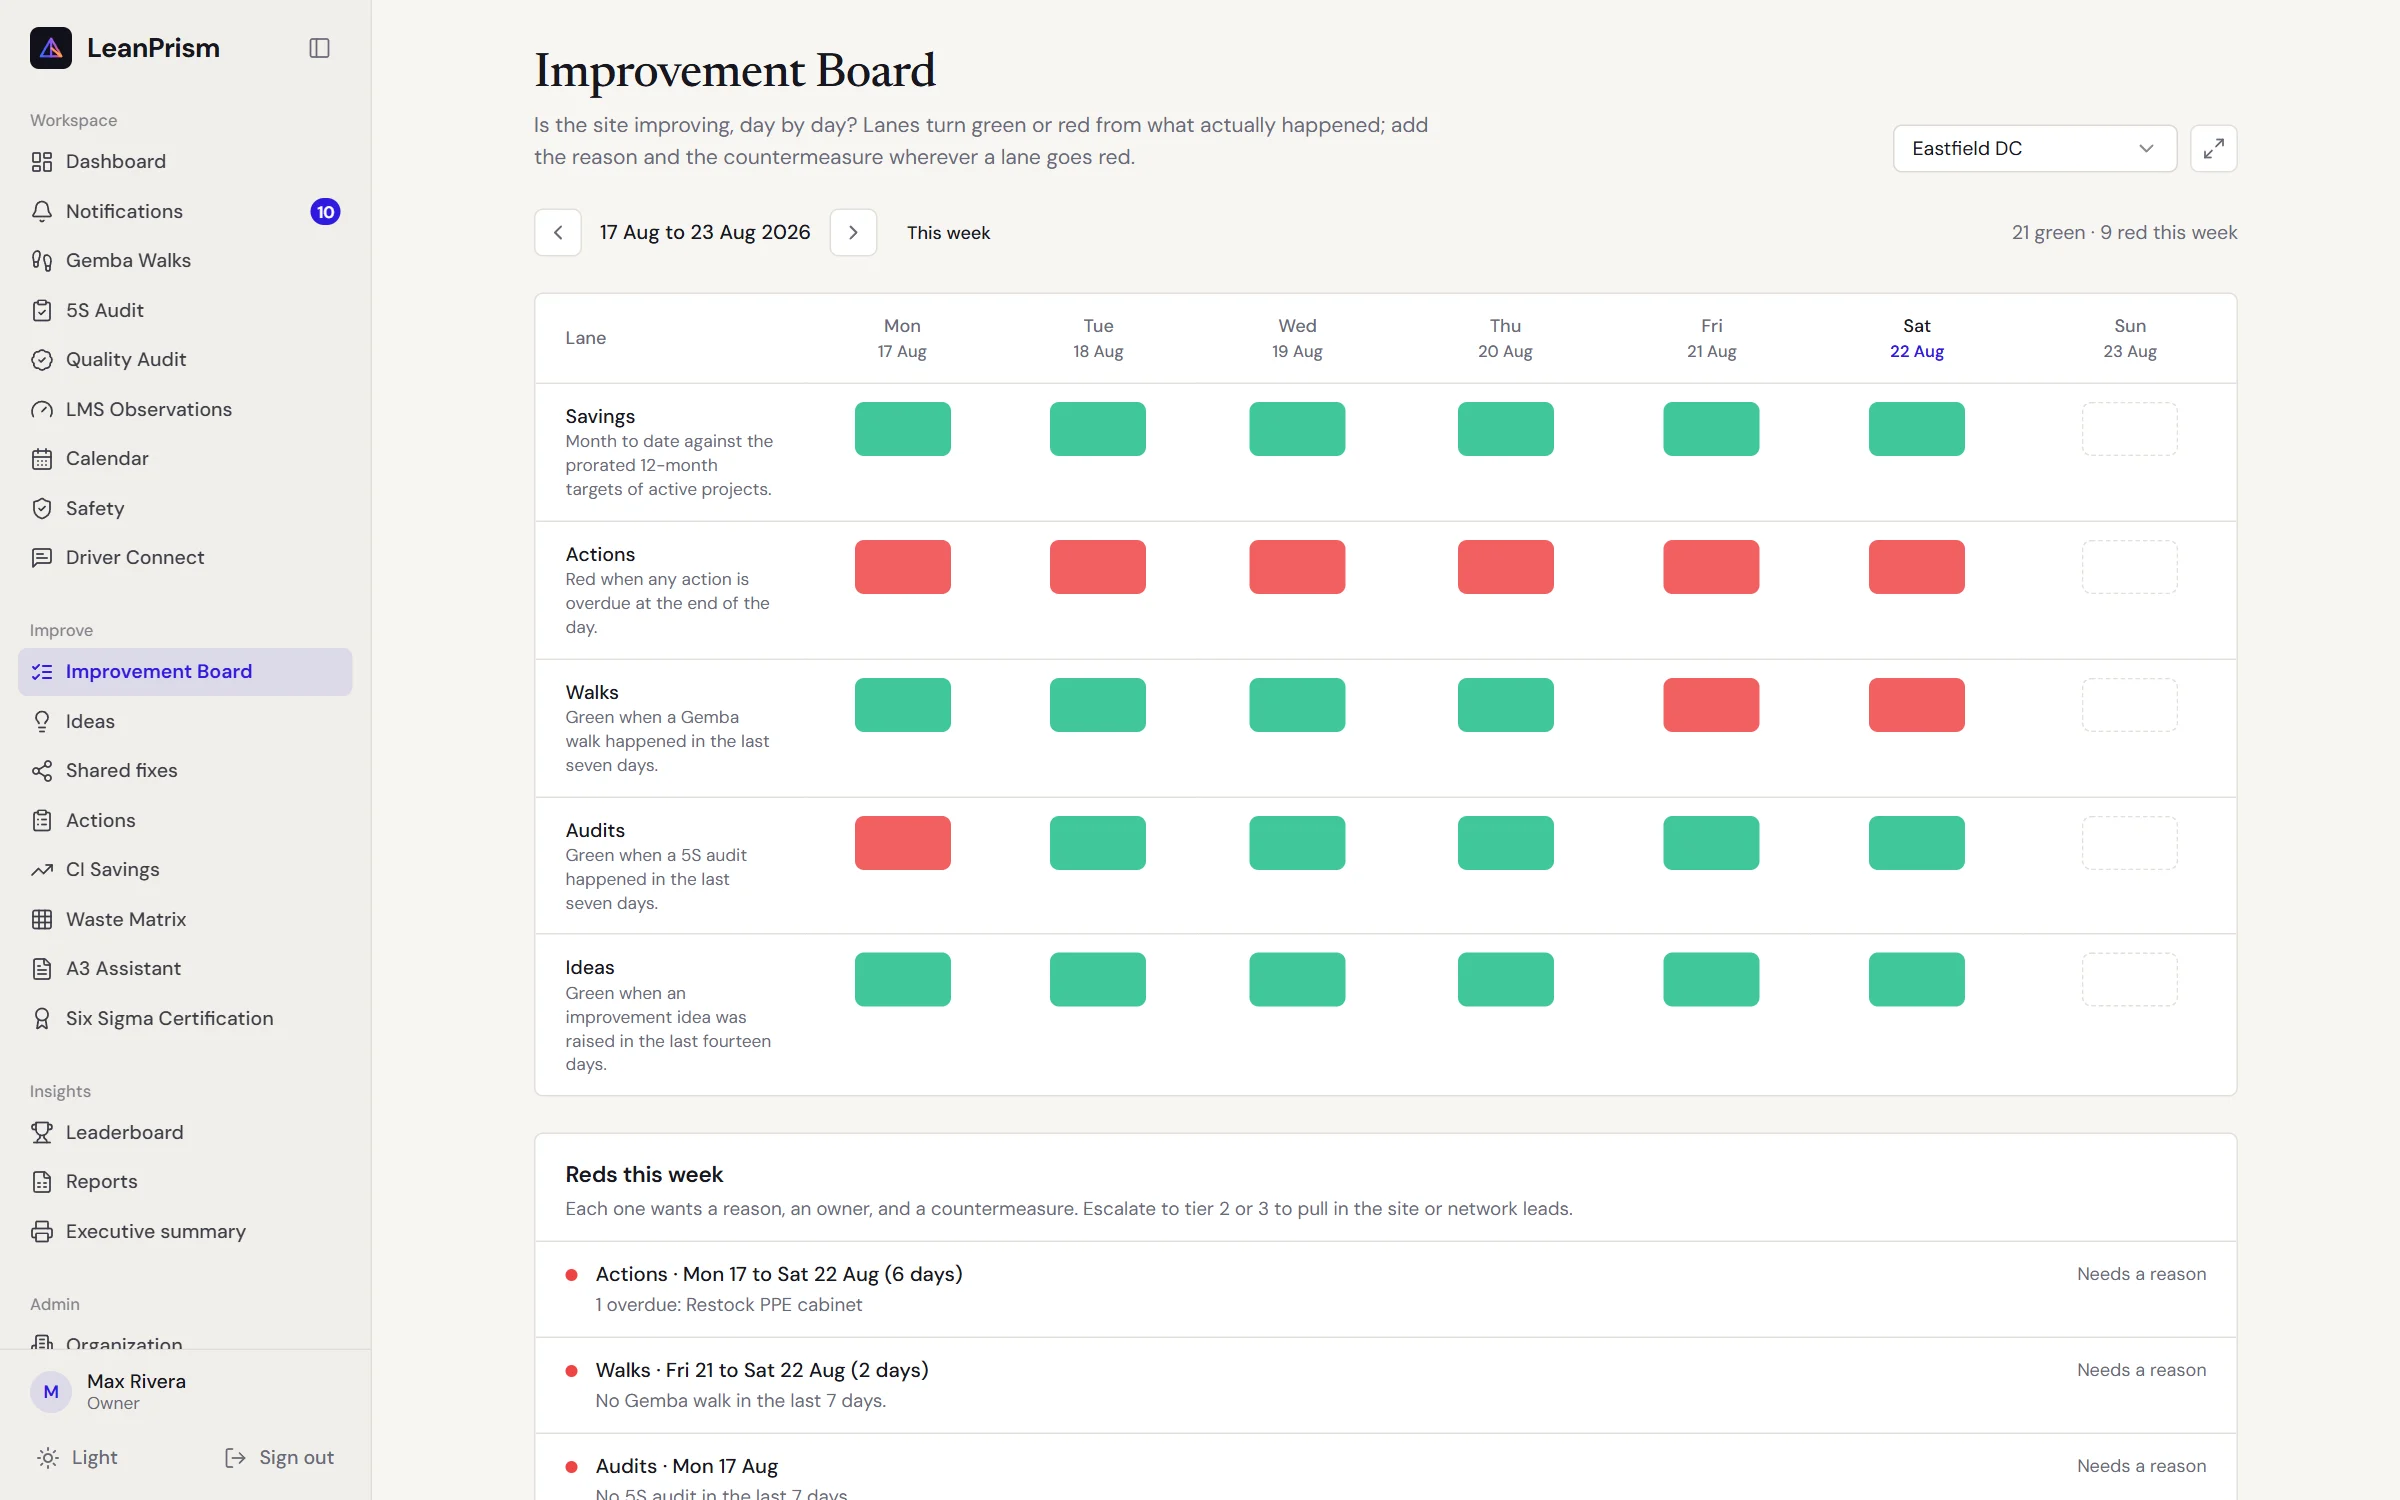2400x1500 pixels.
Task: Click the 5S Audit clipboard icon
Action: tap(42, 310)
